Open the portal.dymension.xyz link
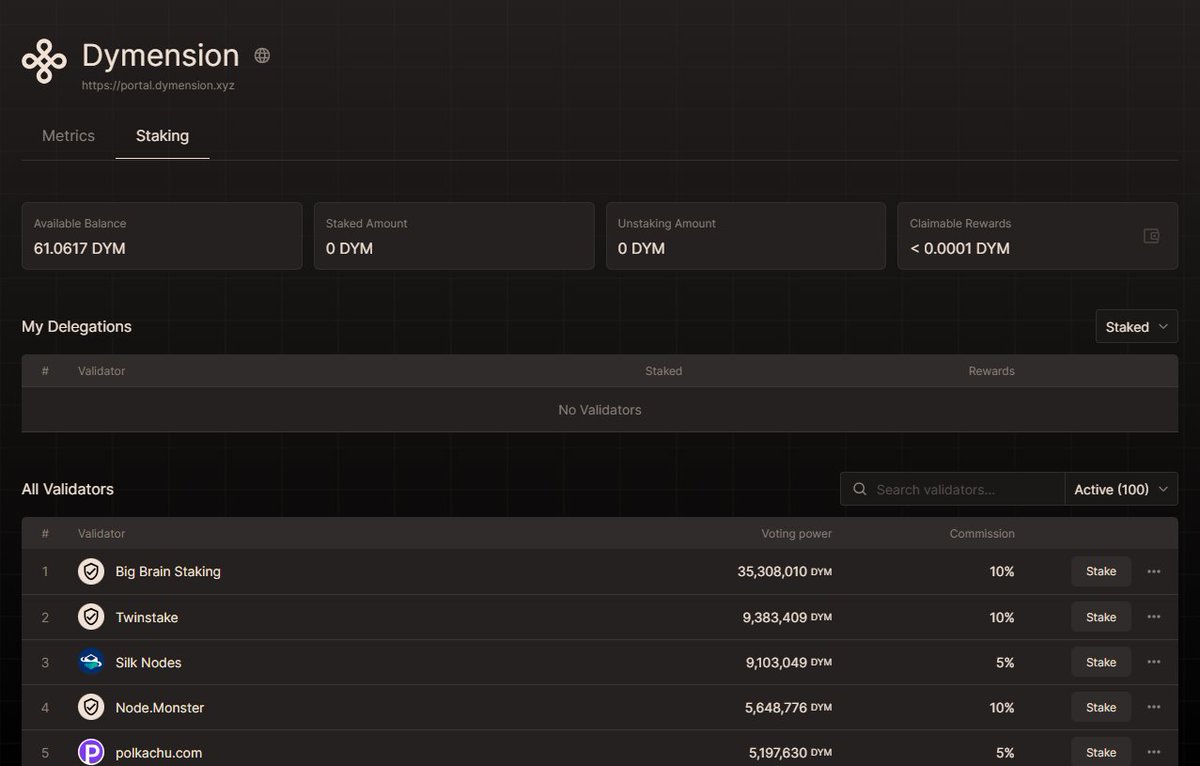The height and width of the screenshot is (766, 1200). click(x=158, y=86)
